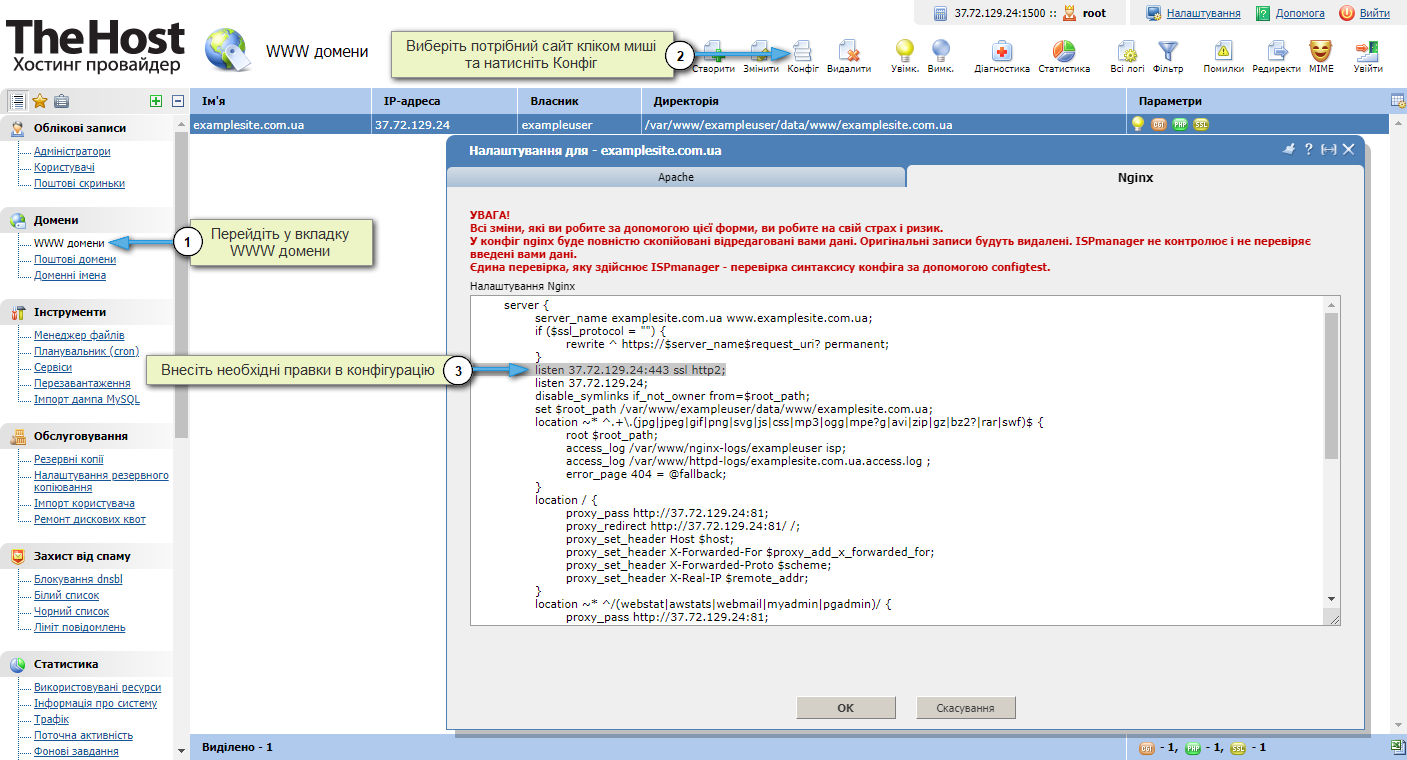Click the help question mark in the dialog title bar
The image size is (1407, 760).
[1308, 149]
